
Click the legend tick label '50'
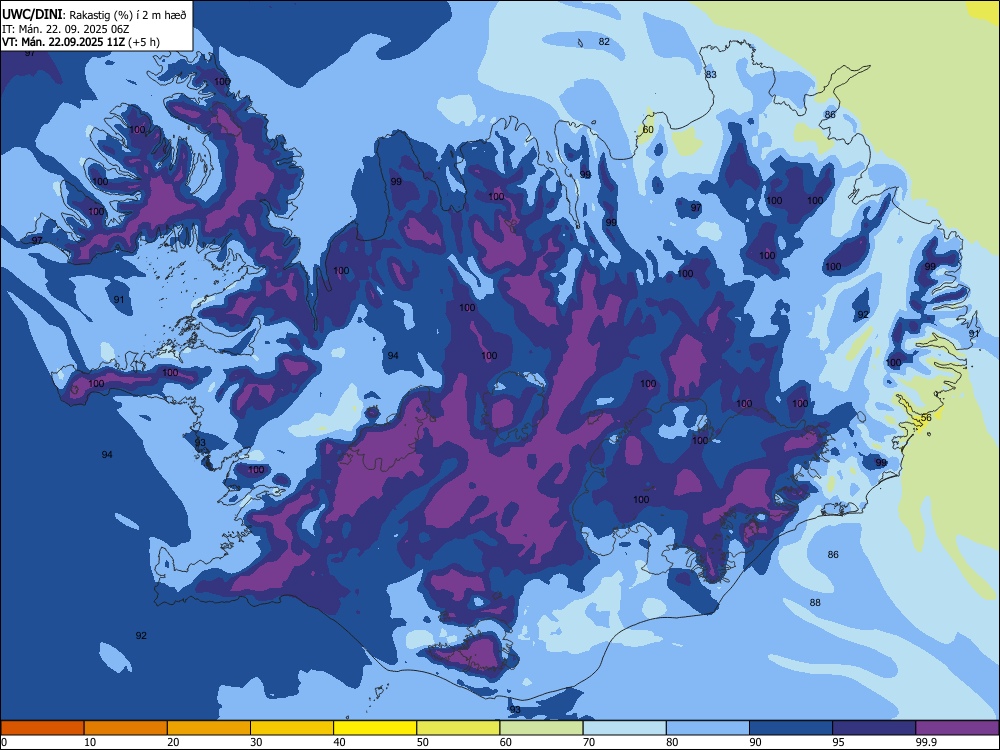(423, 742)
